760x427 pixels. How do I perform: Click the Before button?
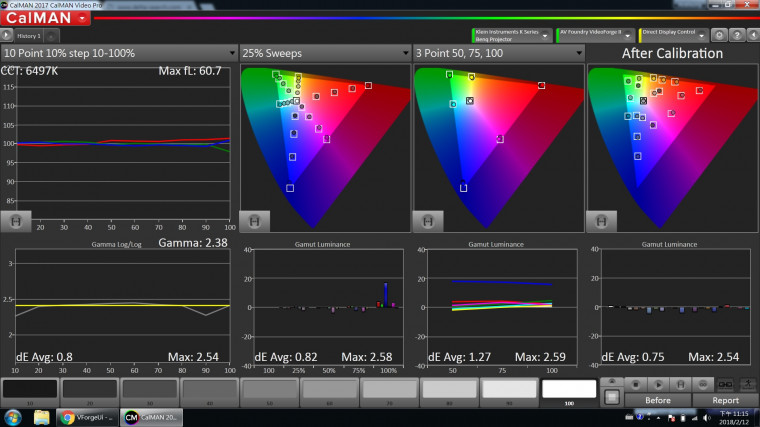coord(657,400)
